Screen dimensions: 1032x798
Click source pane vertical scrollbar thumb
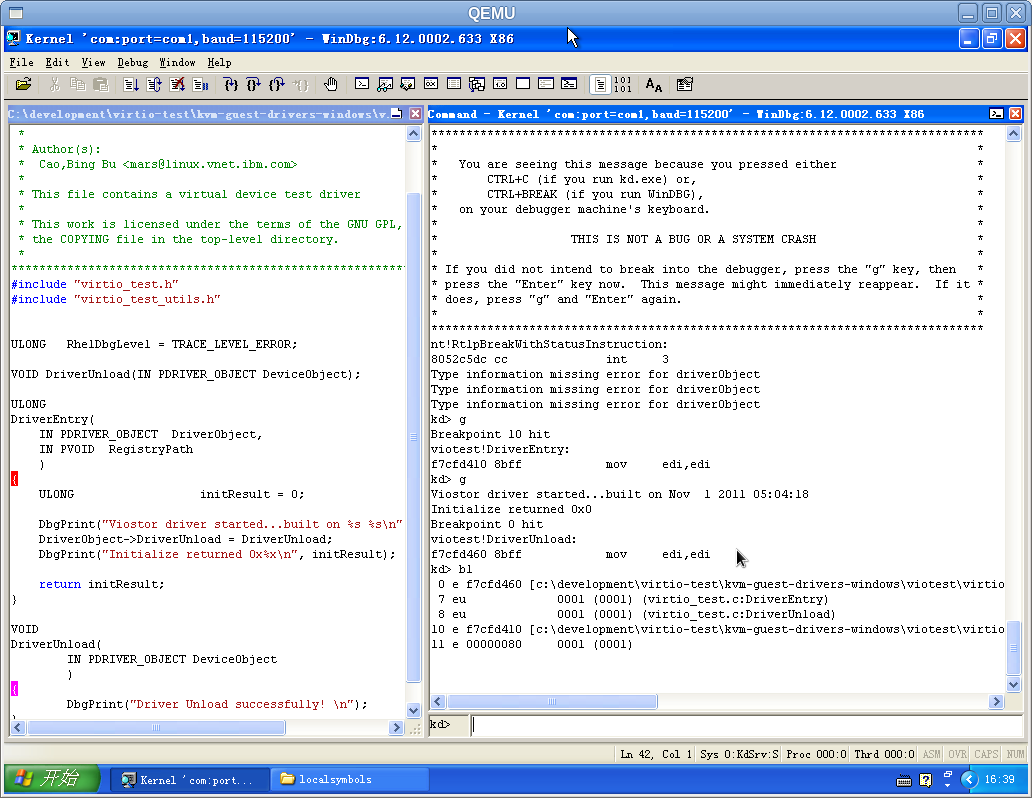[413, 437]
